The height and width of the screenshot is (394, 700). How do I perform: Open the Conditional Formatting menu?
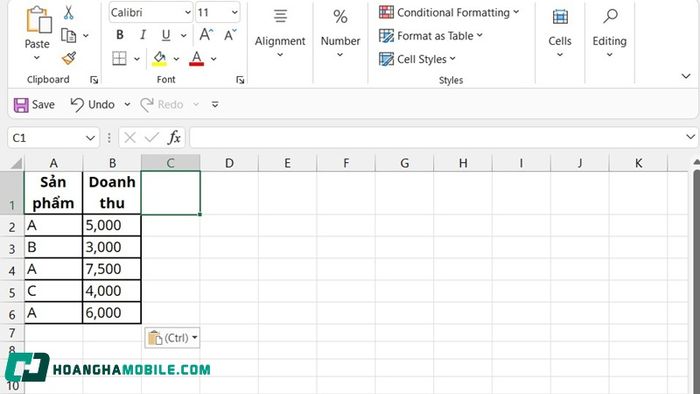(449, 12)
